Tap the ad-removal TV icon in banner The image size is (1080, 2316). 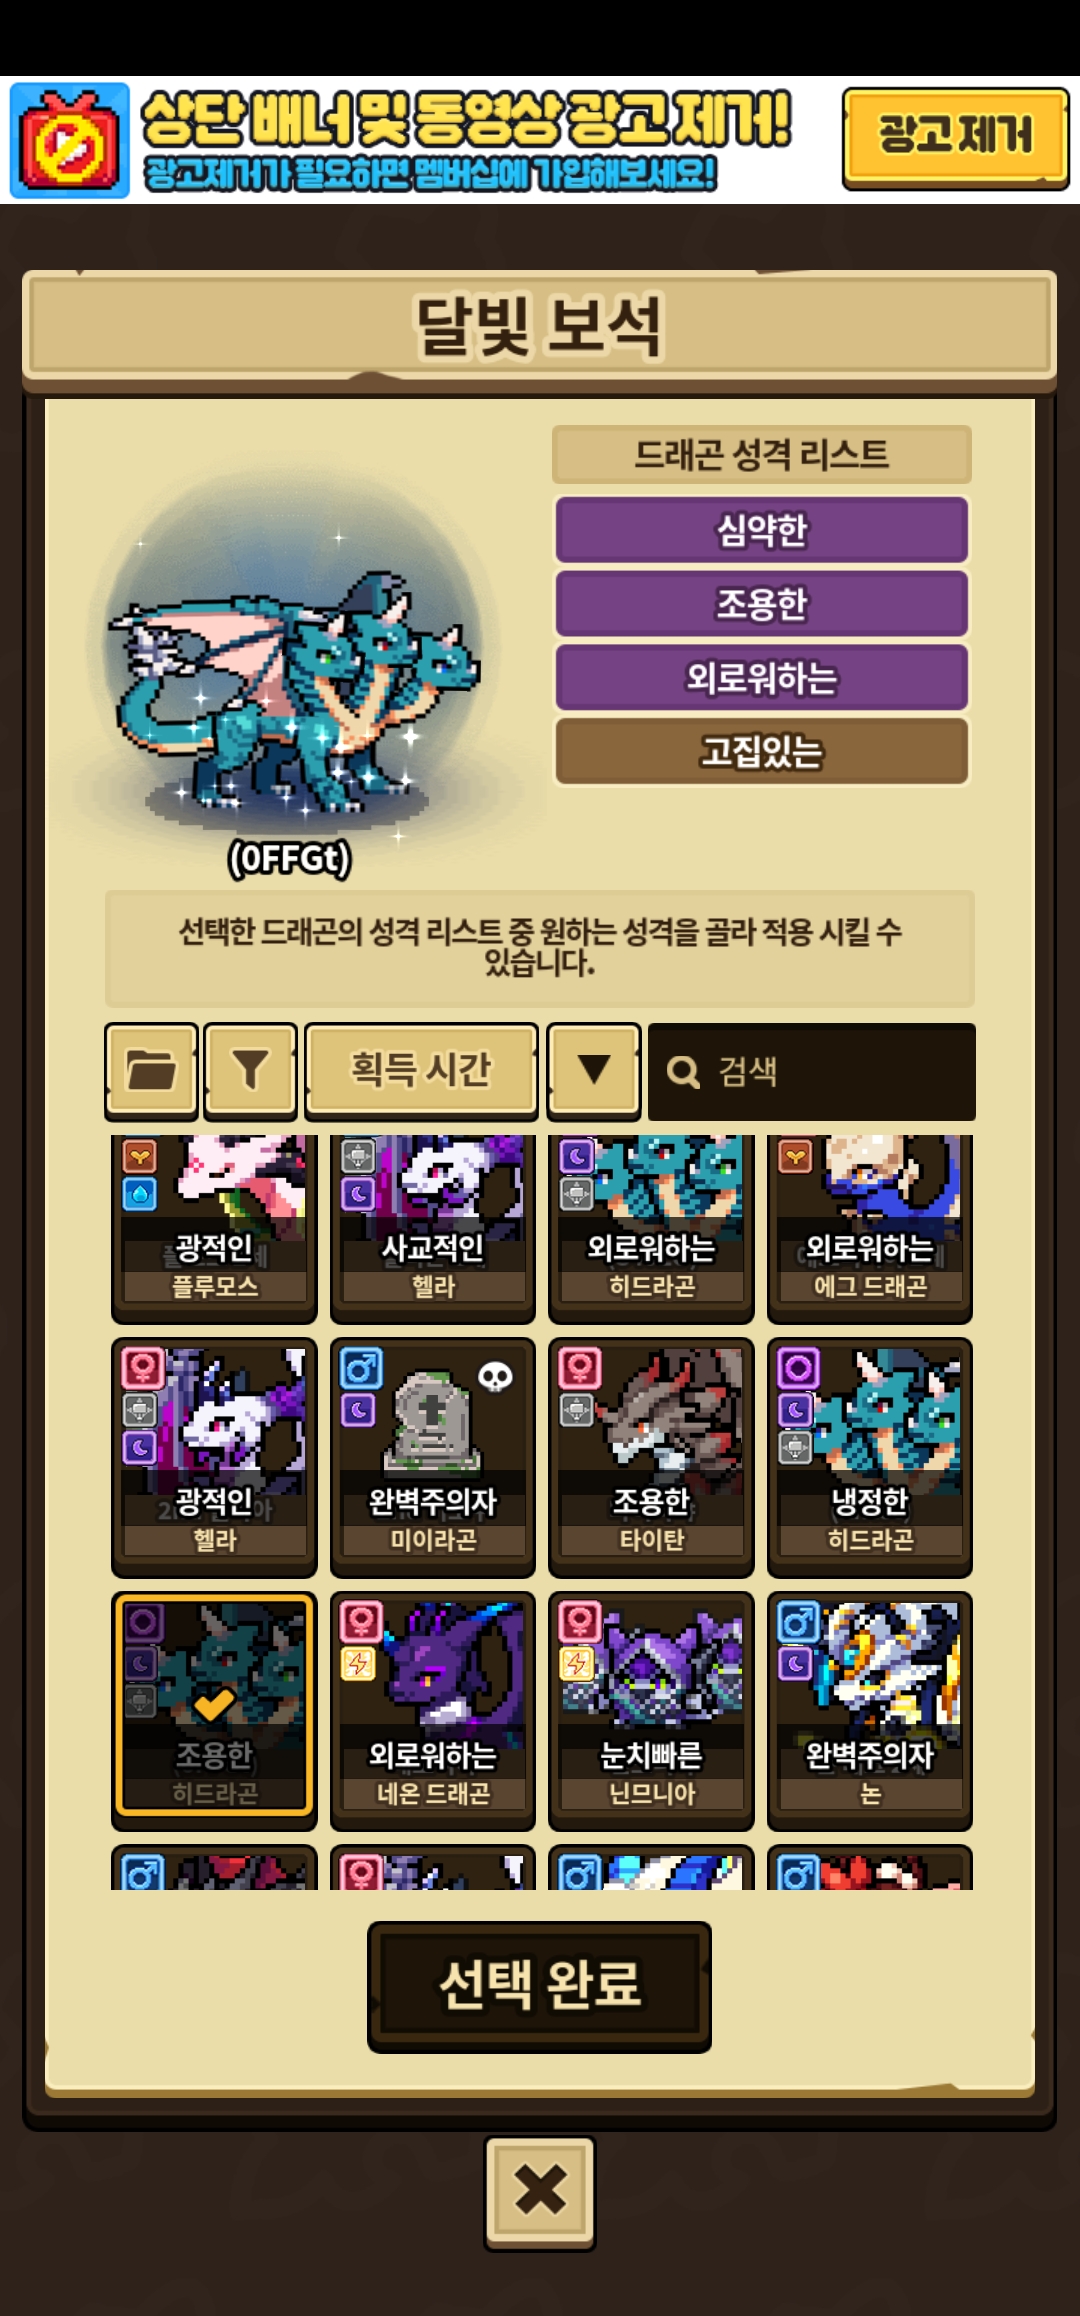tap(70, 141)
